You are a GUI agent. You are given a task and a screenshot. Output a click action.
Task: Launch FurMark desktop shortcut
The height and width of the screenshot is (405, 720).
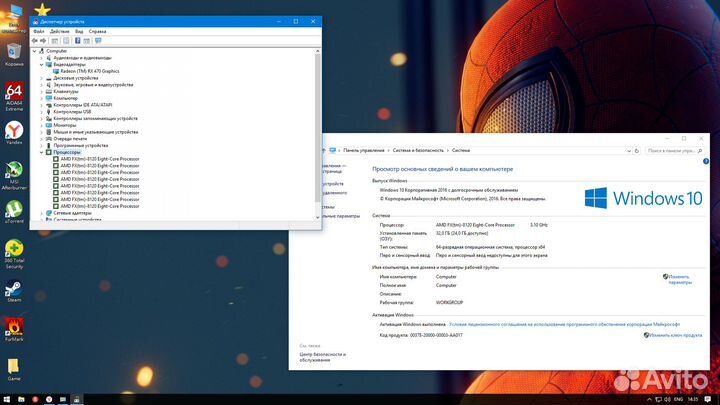14,329
